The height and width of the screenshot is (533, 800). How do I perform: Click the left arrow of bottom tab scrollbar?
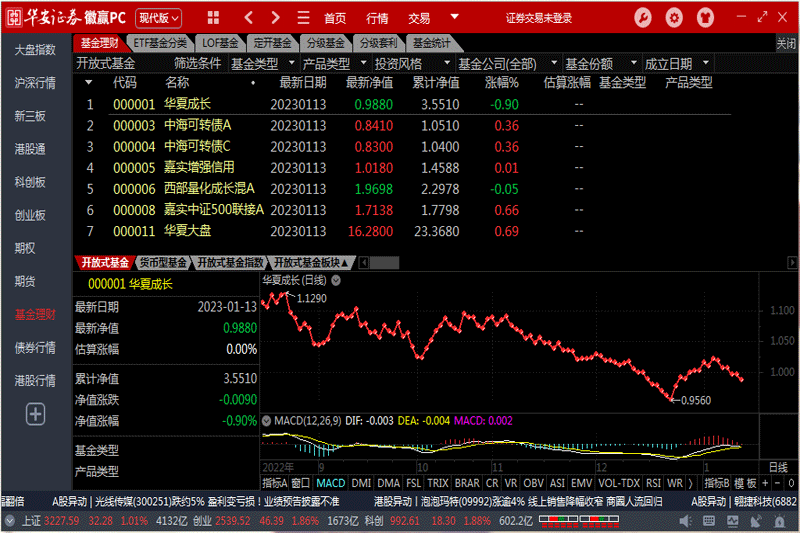364,263
